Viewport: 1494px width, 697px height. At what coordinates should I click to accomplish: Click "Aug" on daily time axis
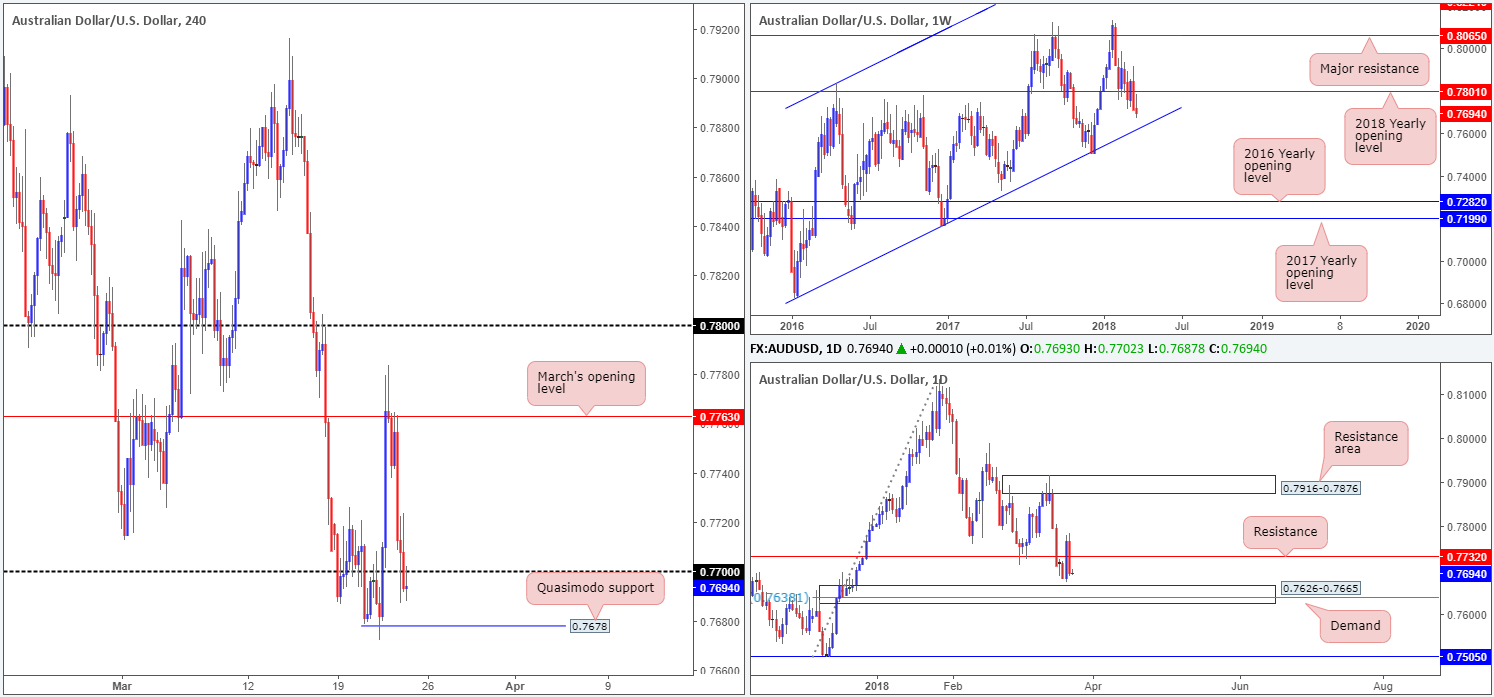coord(1384,686)
